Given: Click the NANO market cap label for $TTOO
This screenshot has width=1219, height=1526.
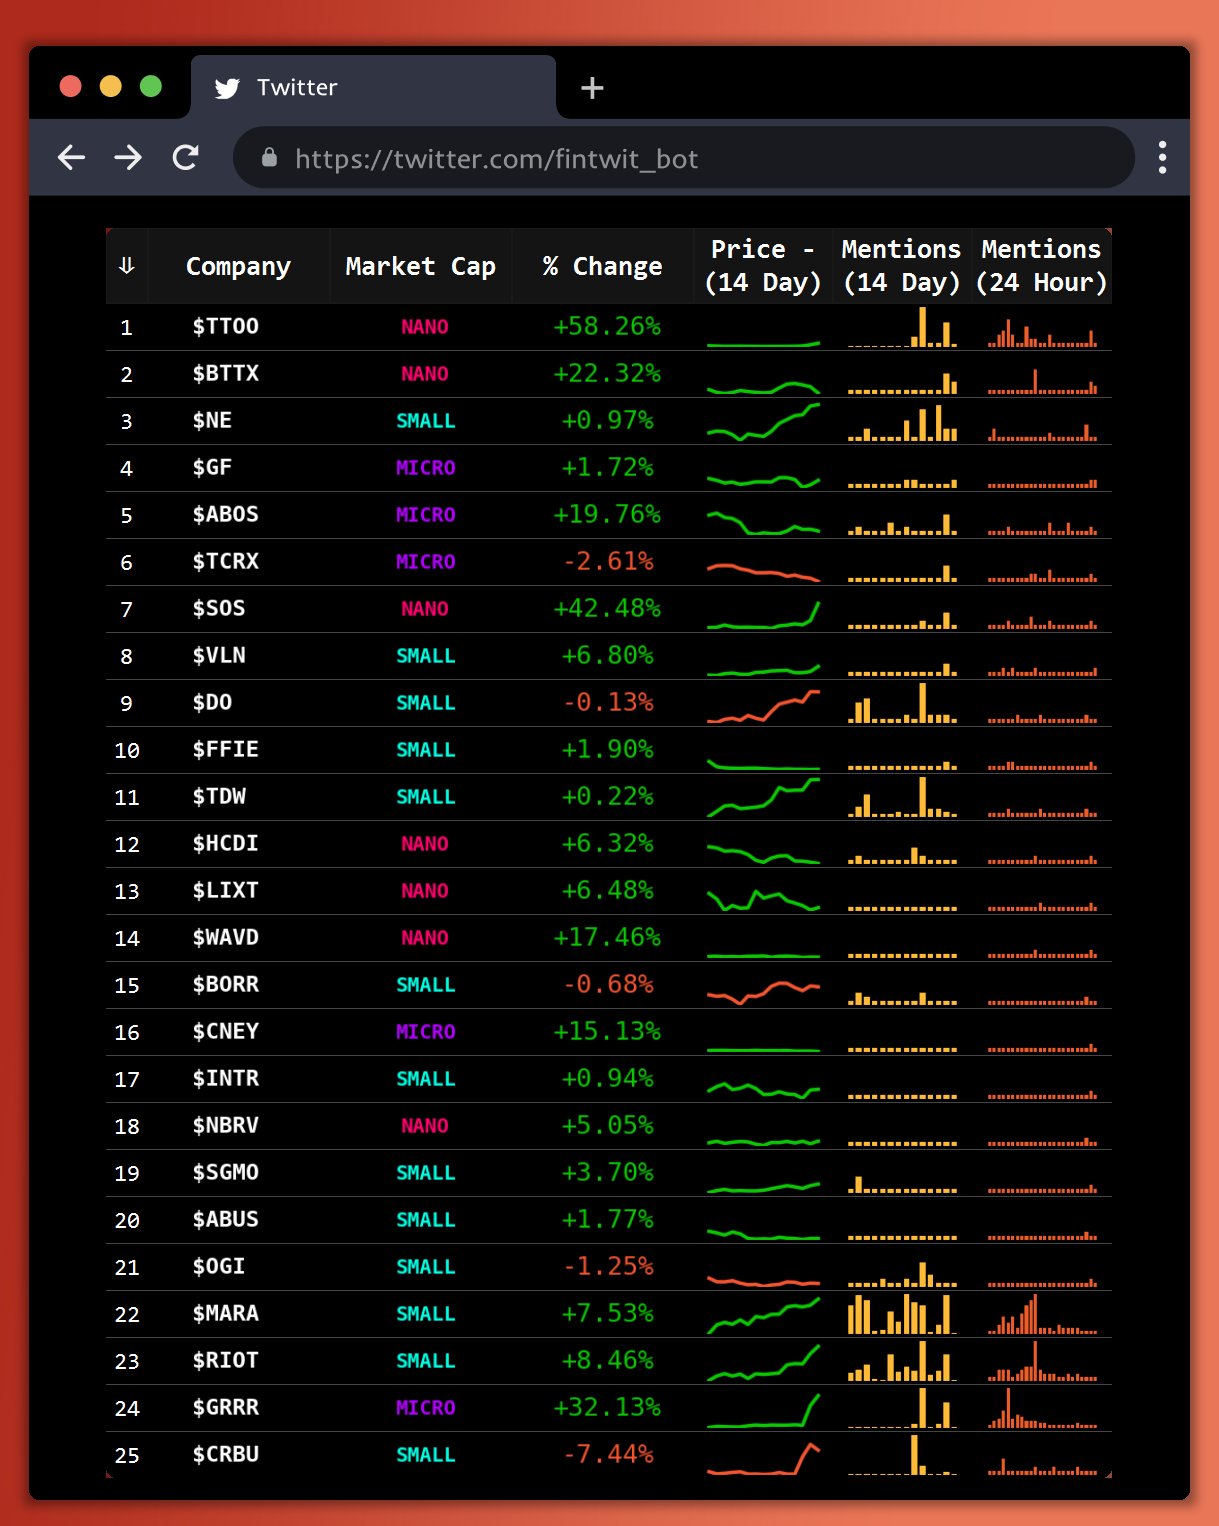Looking at the screenshot, I should click(x=424, y=326).
